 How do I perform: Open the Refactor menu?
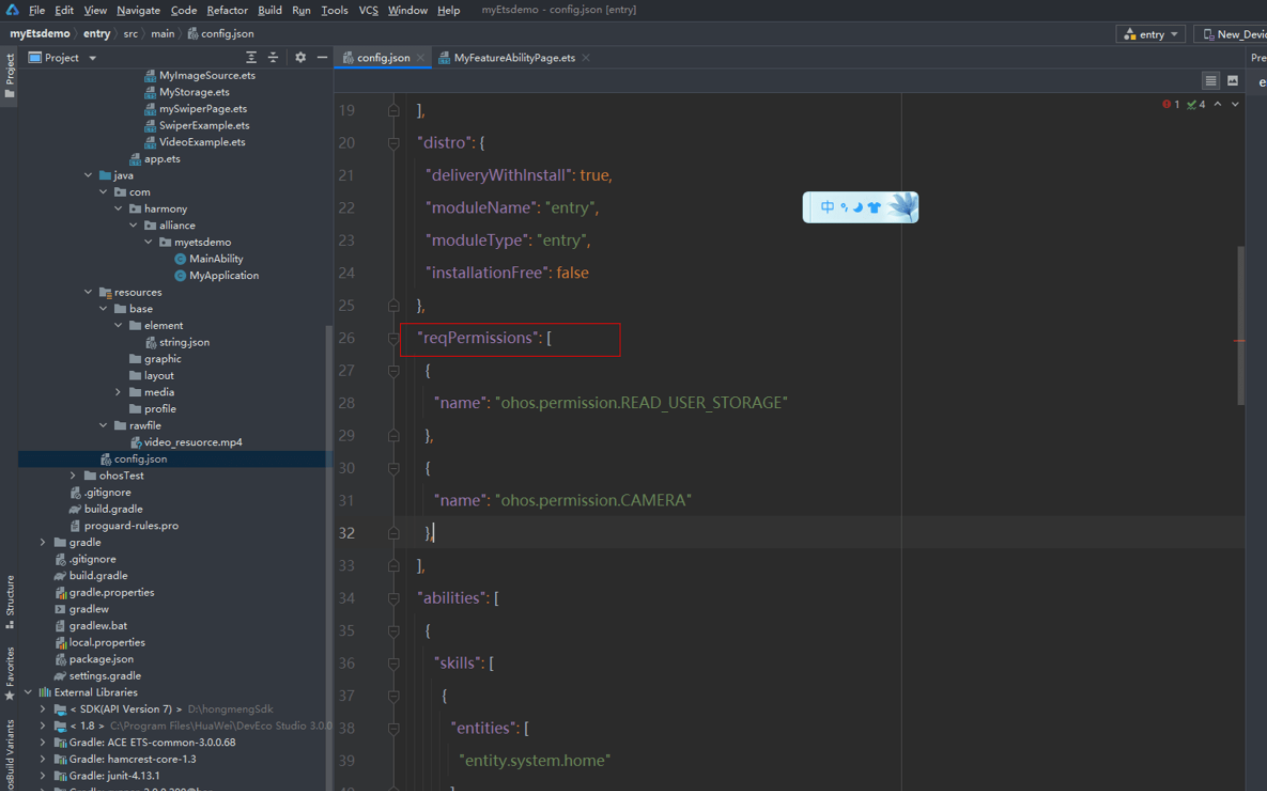coord(227,10)
